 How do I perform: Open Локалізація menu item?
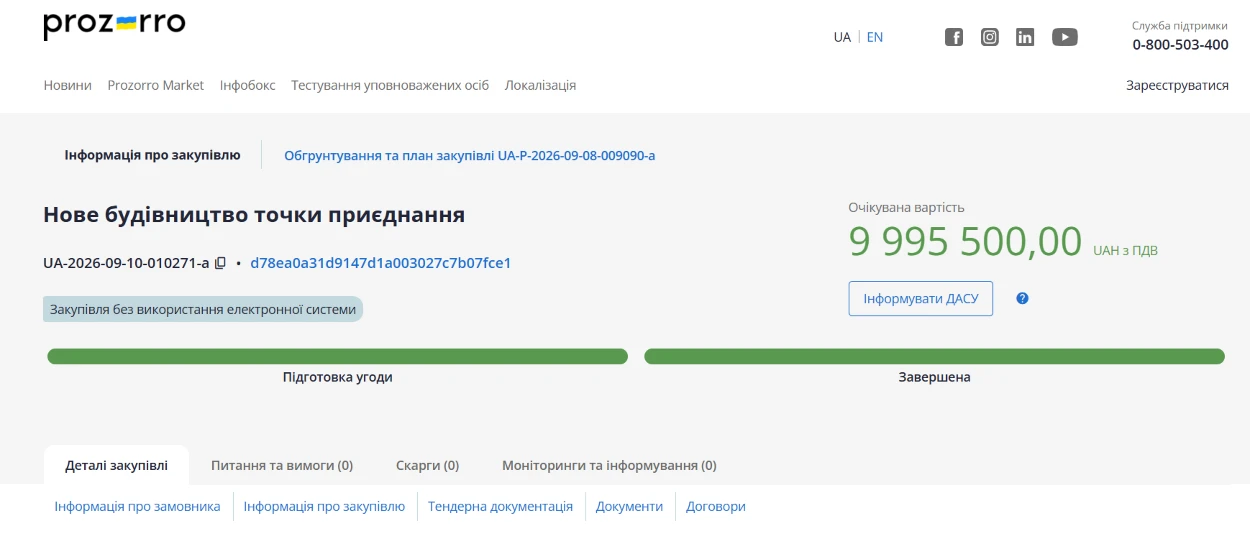click(540, 85)
